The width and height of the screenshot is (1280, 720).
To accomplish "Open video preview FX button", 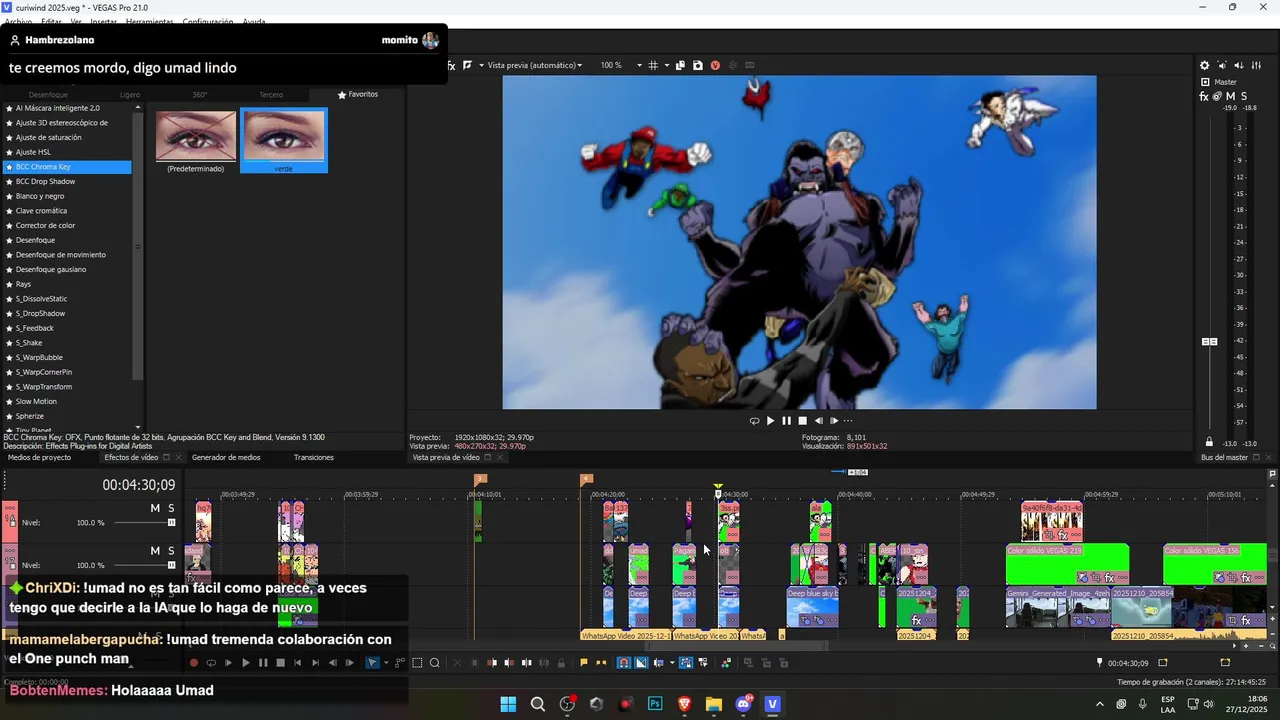I will click(x=450, y=65).
